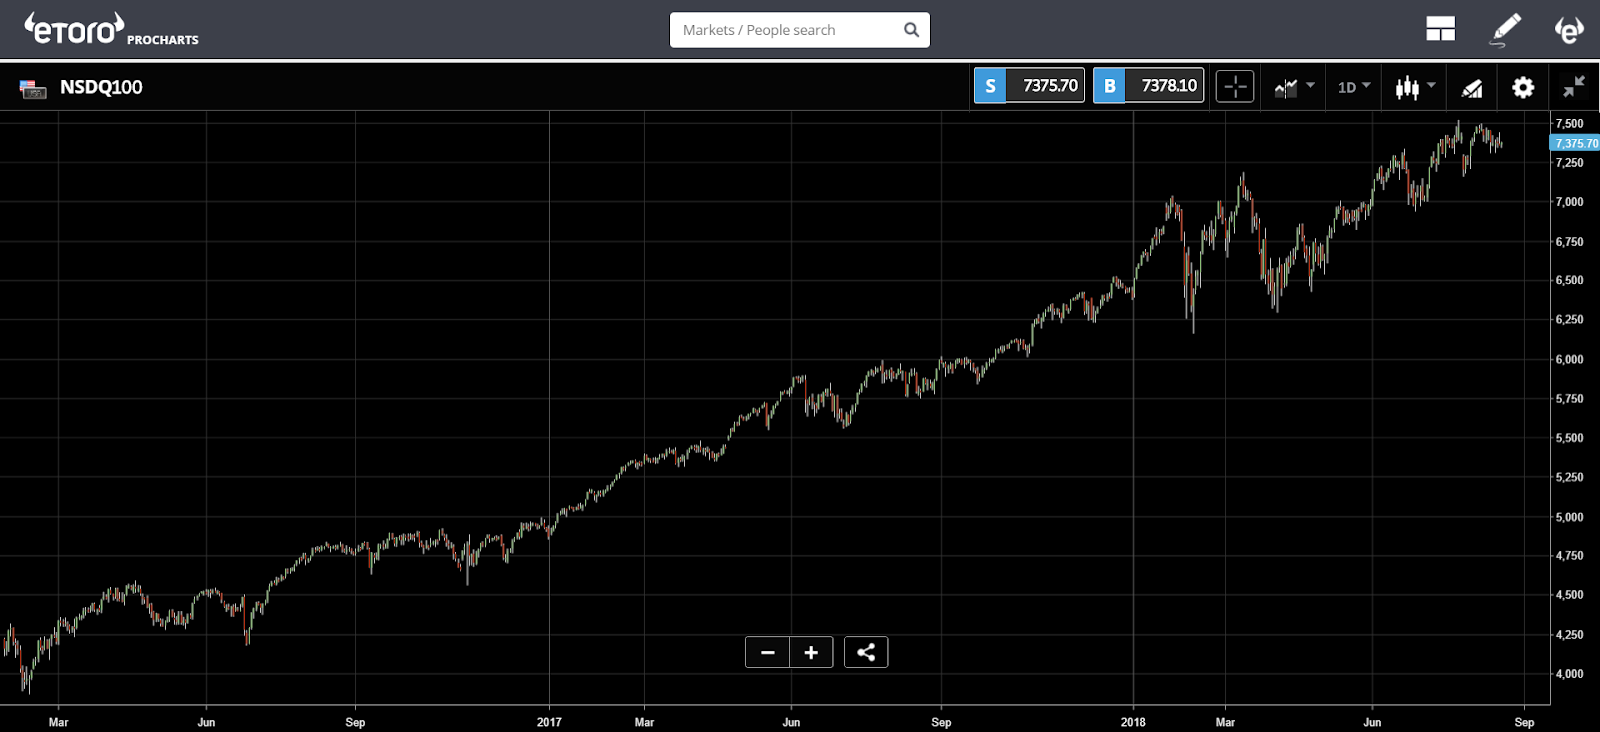Focus the Markets / People search field
Screen dimensions: 1600x732
tap(785, 30)
